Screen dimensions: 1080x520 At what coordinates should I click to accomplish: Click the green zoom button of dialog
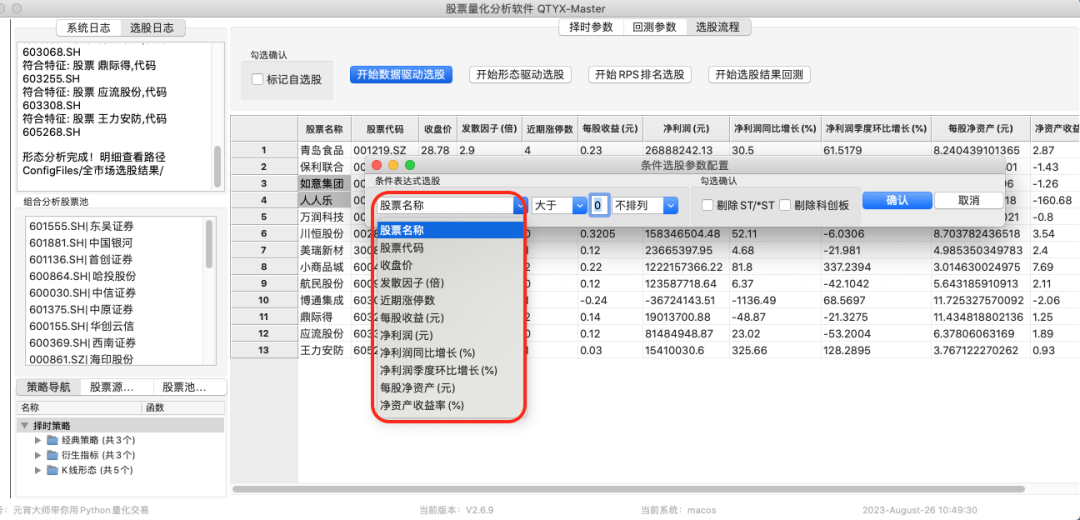click(411, 164)
